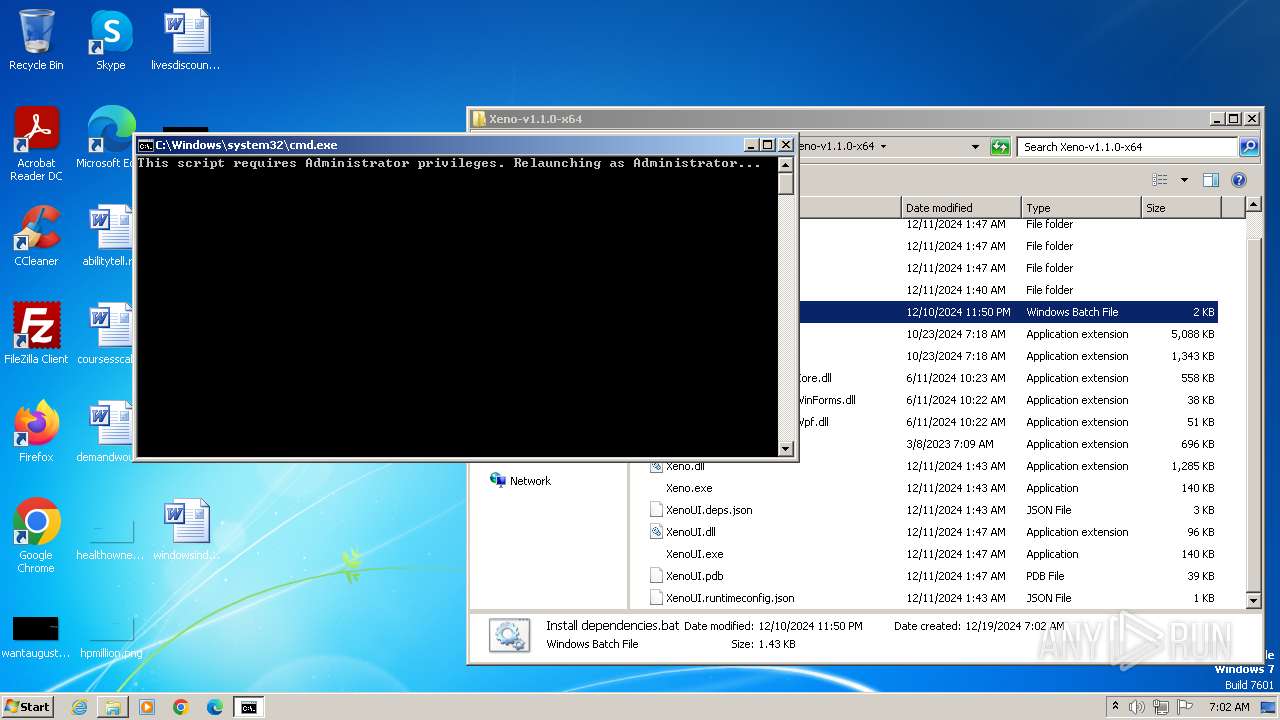Launch Microsoft Edge from the taskbar
Image resolution: width=1280 pixels, height=720 pixels.
click(215, 707)
